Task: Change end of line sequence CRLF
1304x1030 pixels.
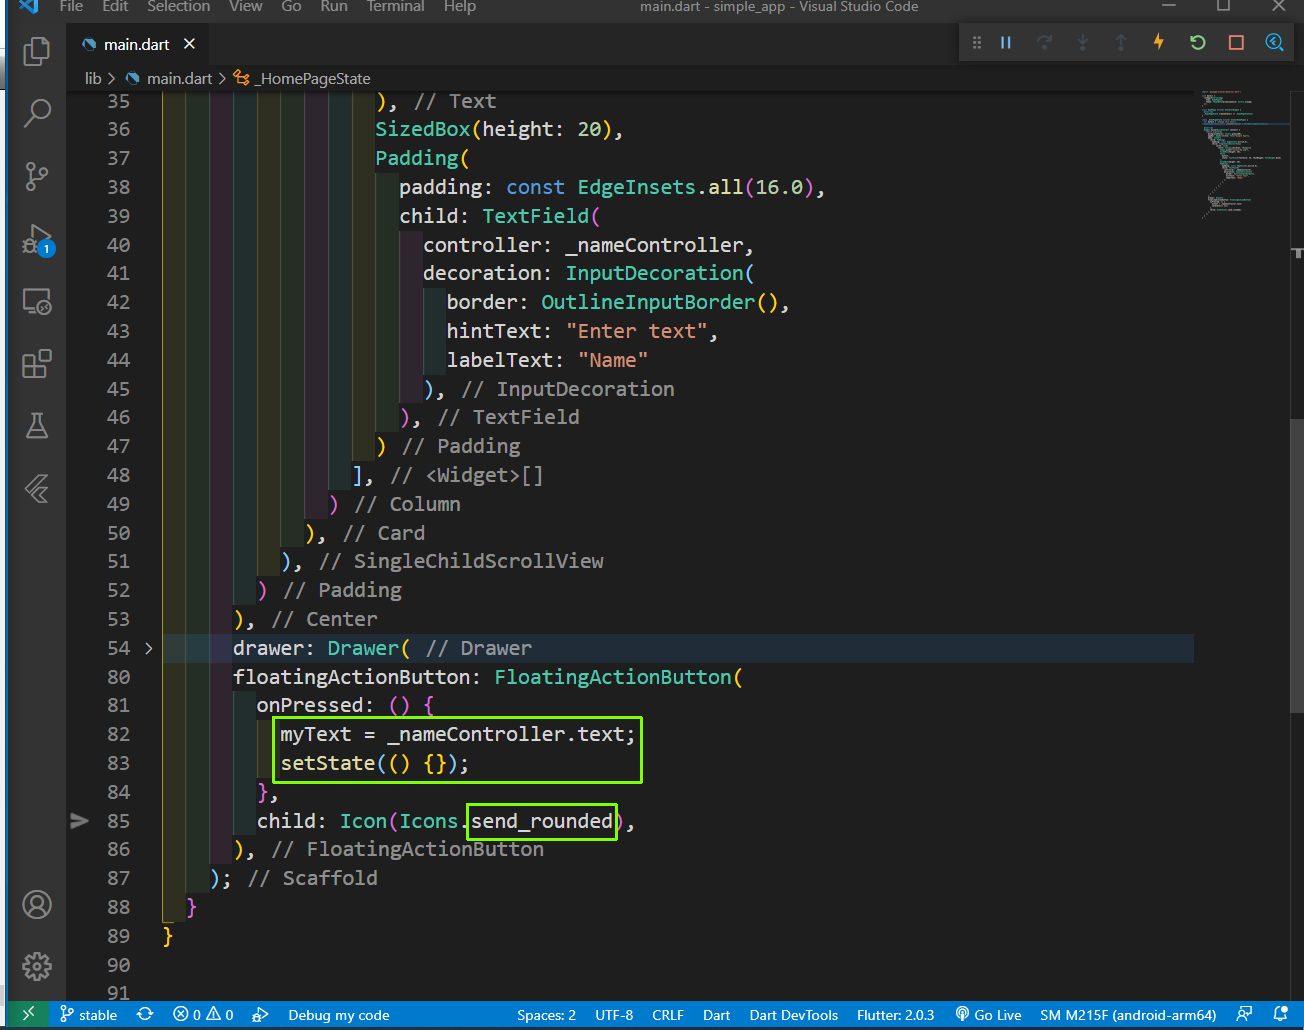Action: coord(668,1014)
